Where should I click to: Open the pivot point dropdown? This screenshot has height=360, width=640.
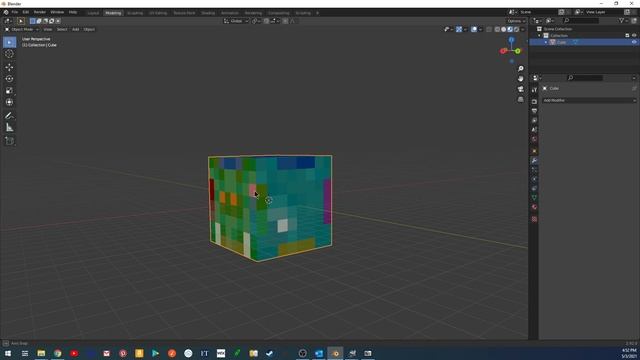256,21
